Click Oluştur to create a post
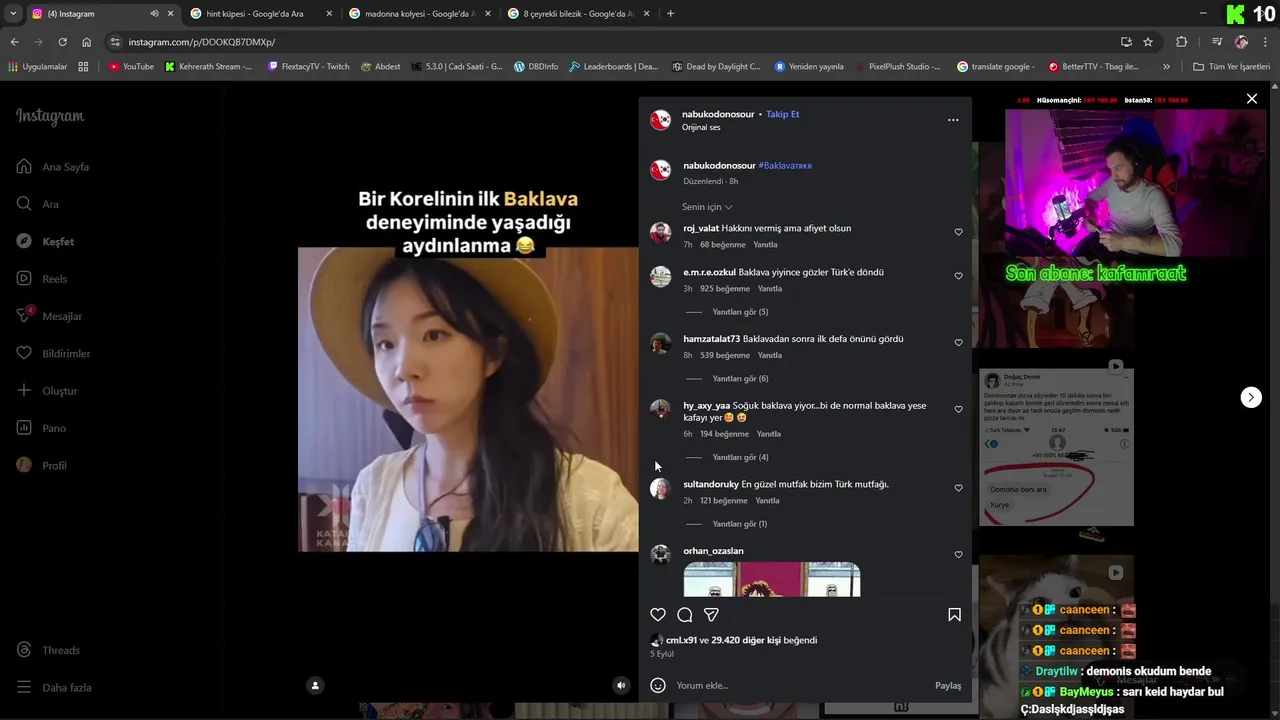Screen dimensions: 1280x720 click(47, 391)
